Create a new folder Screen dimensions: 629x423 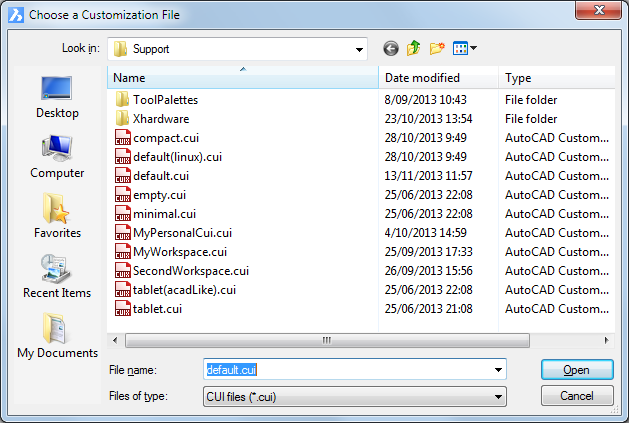[x=437, y=48]
